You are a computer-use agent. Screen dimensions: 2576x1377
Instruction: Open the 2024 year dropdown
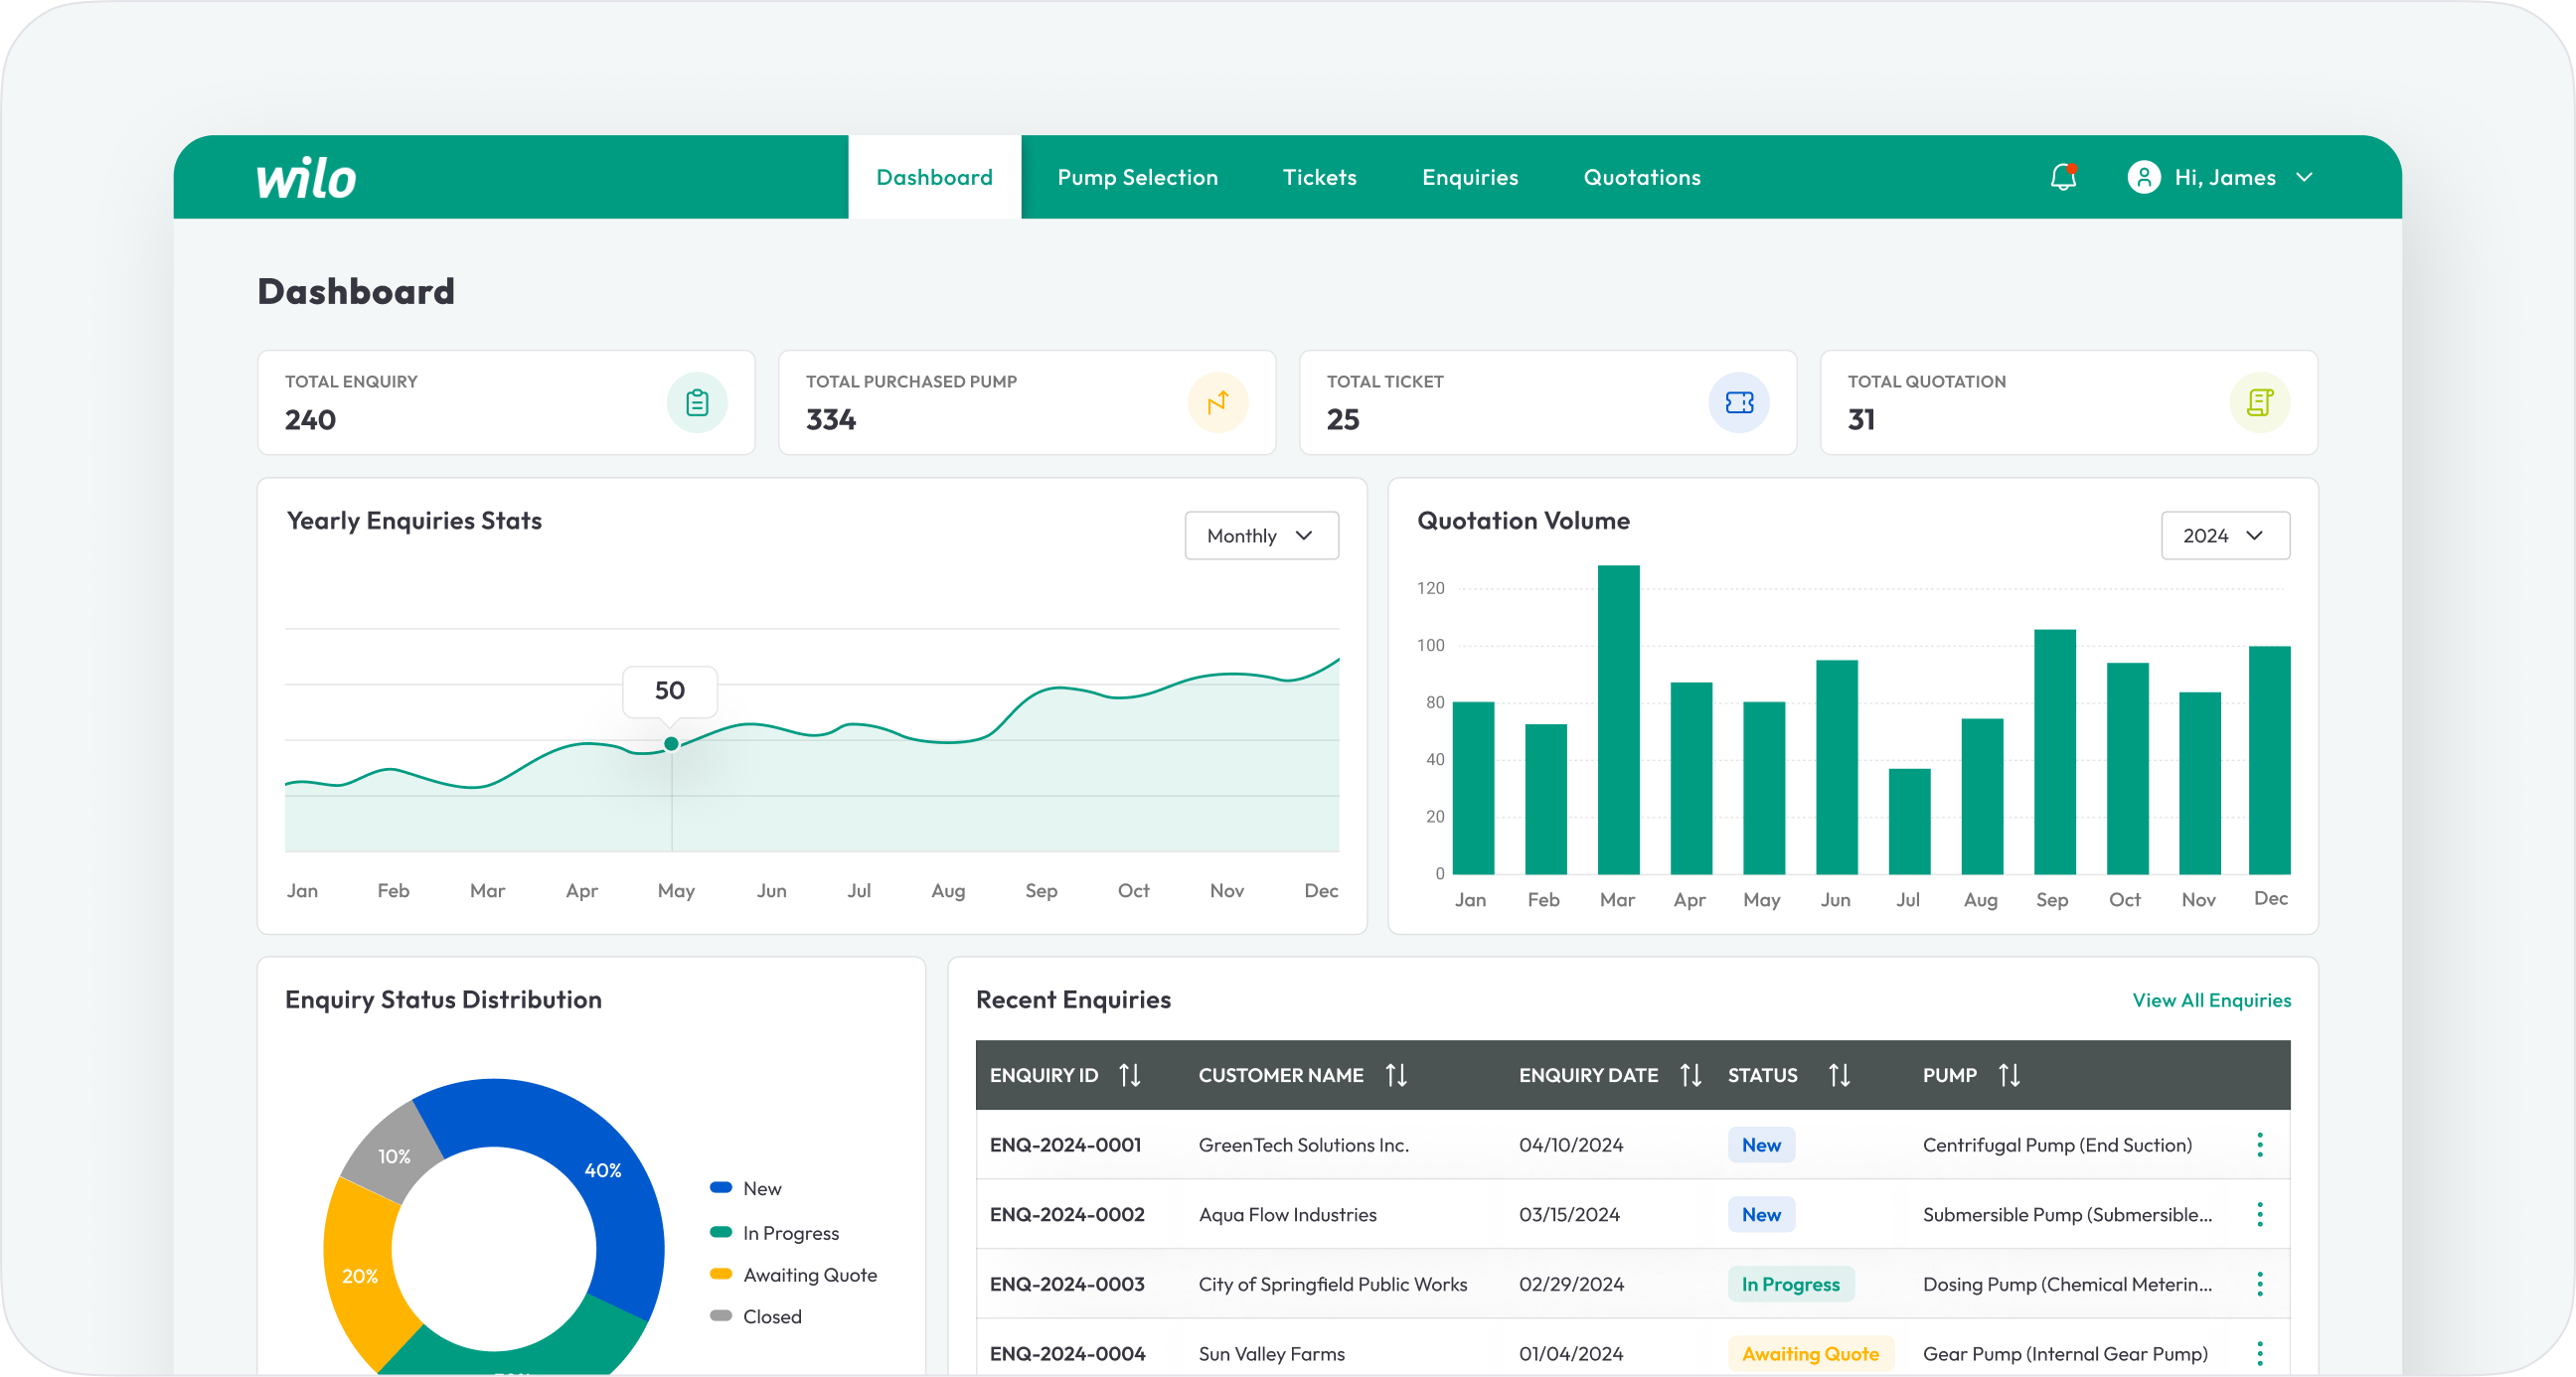coord(2224,536)
